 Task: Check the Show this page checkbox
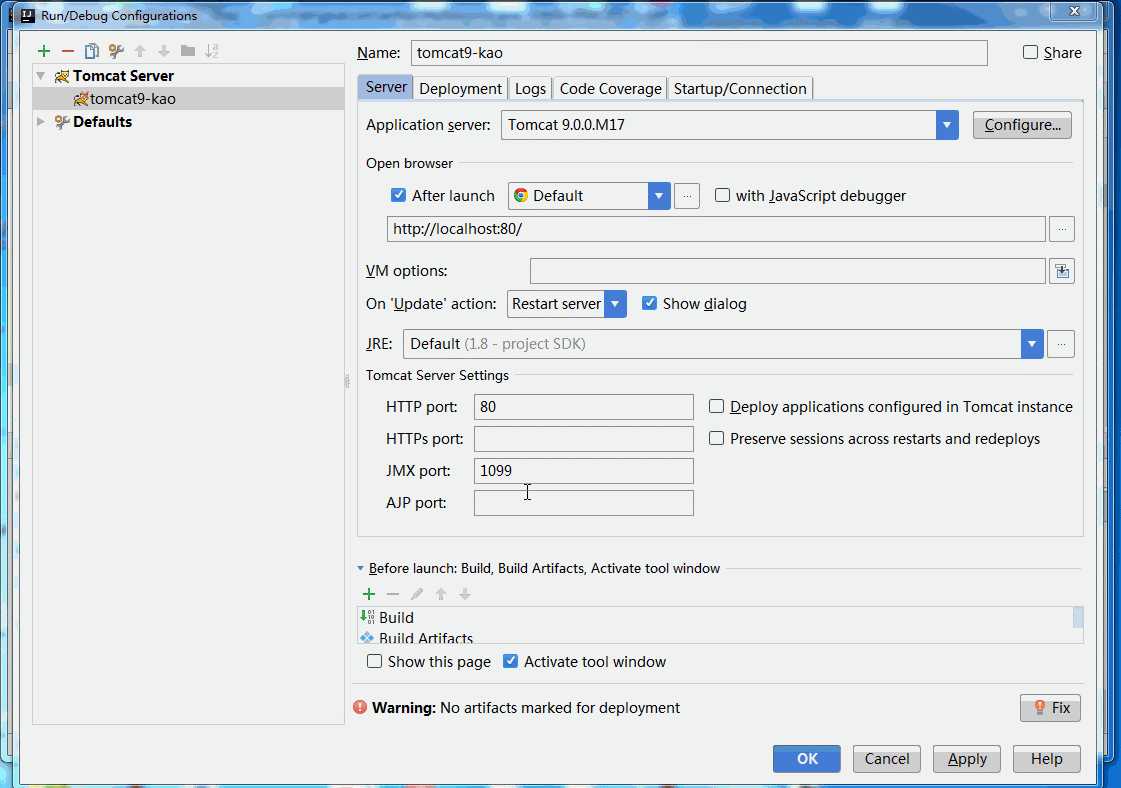pyautogui.click(x=375, y=661)
